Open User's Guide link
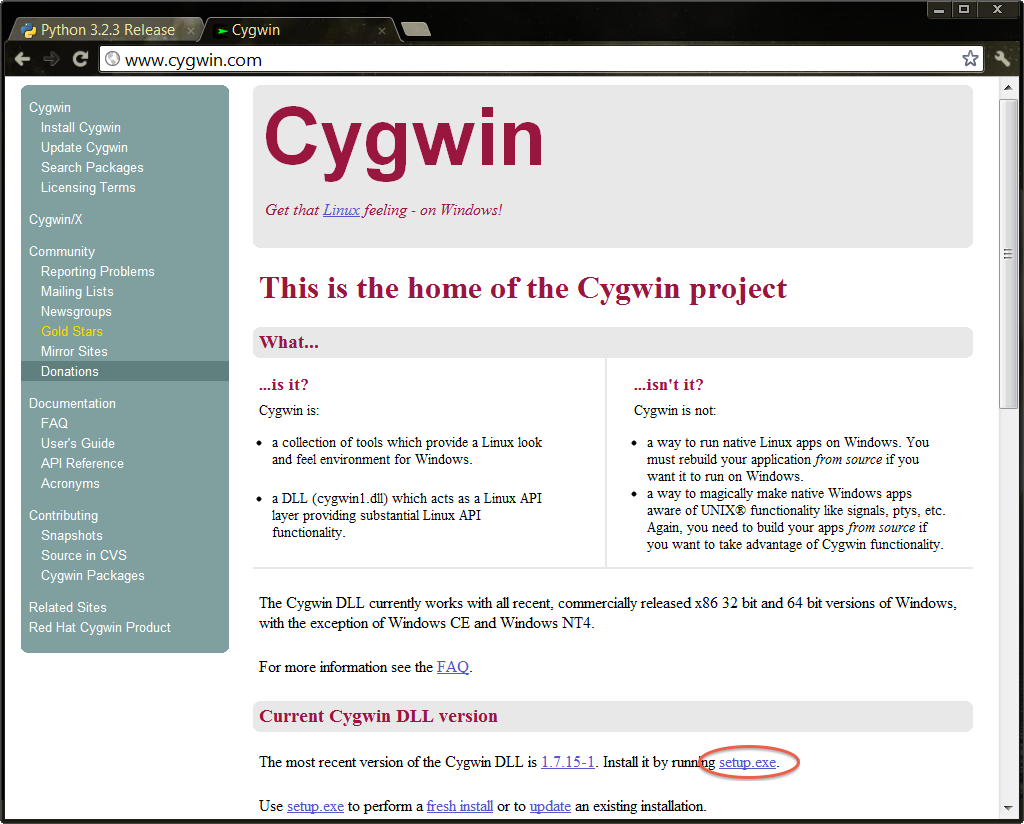1024x824 pixels. pyautogui.click(x=78, y=443)
